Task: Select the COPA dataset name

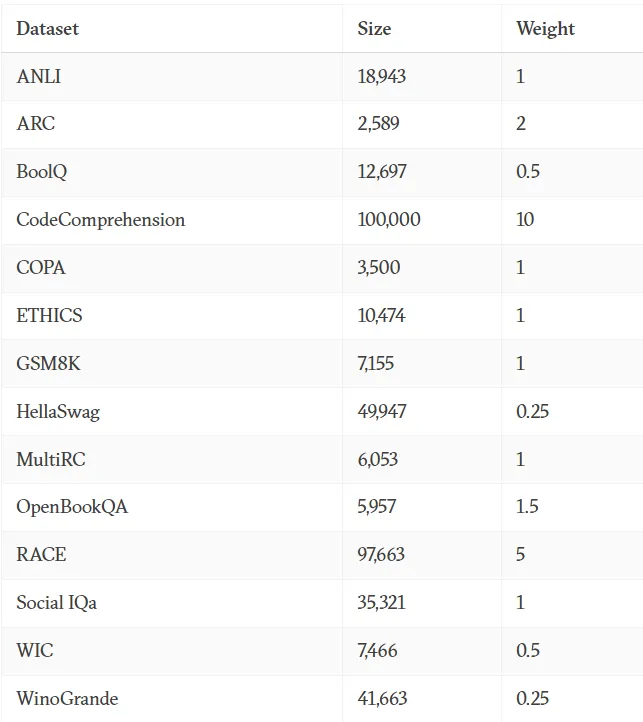Action: 41,268
